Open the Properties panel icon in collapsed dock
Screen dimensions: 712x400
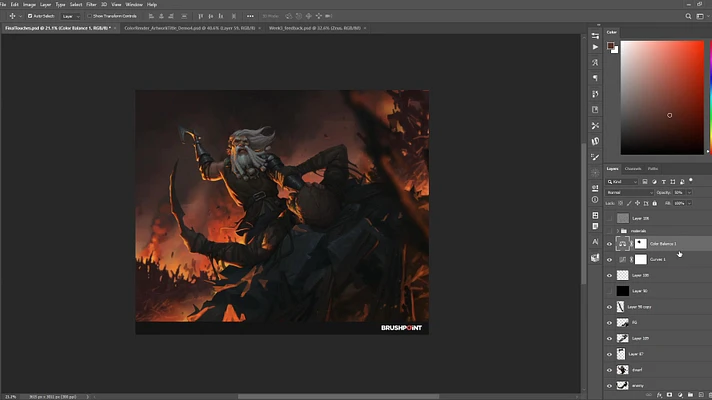595,35
